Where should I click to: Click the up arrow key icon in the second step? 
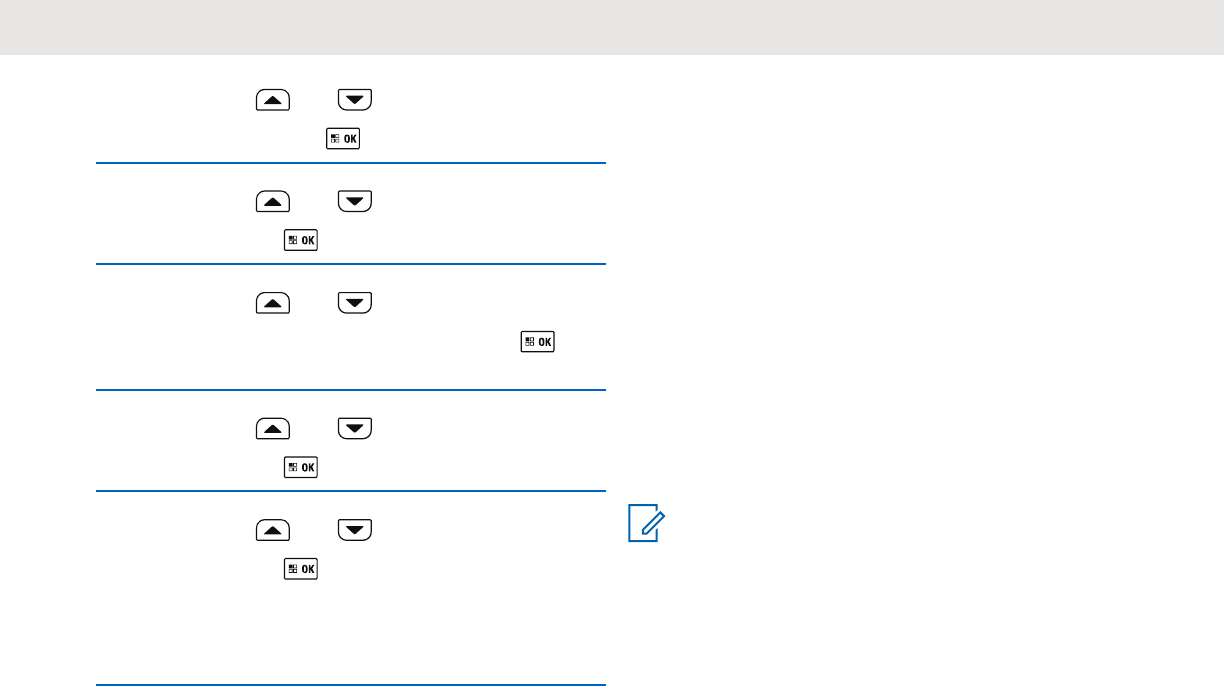point(273,201)
